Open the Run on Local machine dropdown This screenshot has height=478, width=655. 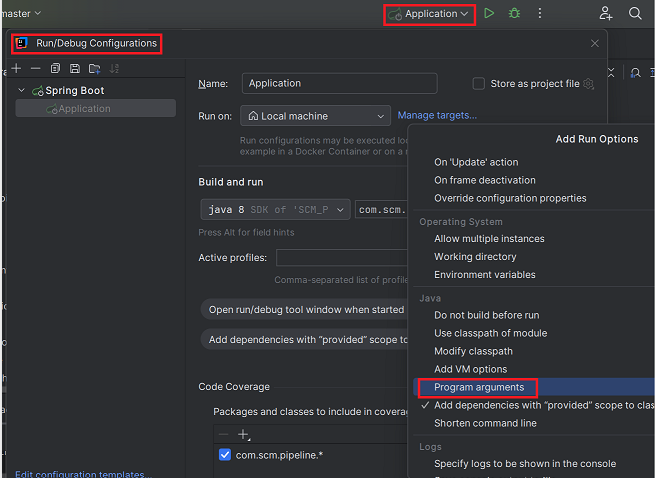point(315,116)
